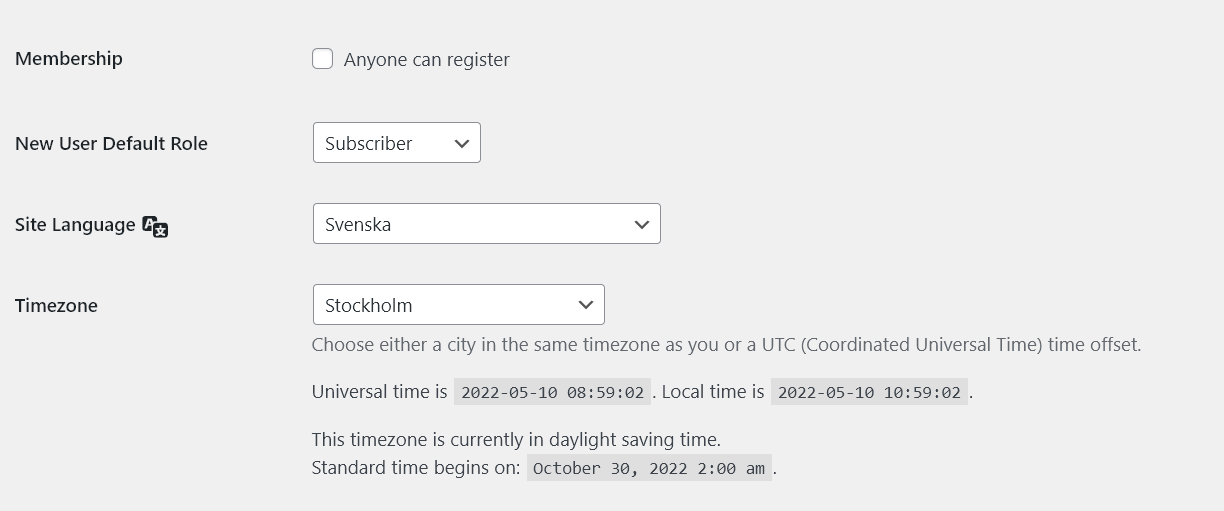Open the New User Default Role dropdown
Image resolution: width=1224 pixels, height=511 pixels.
397,143
